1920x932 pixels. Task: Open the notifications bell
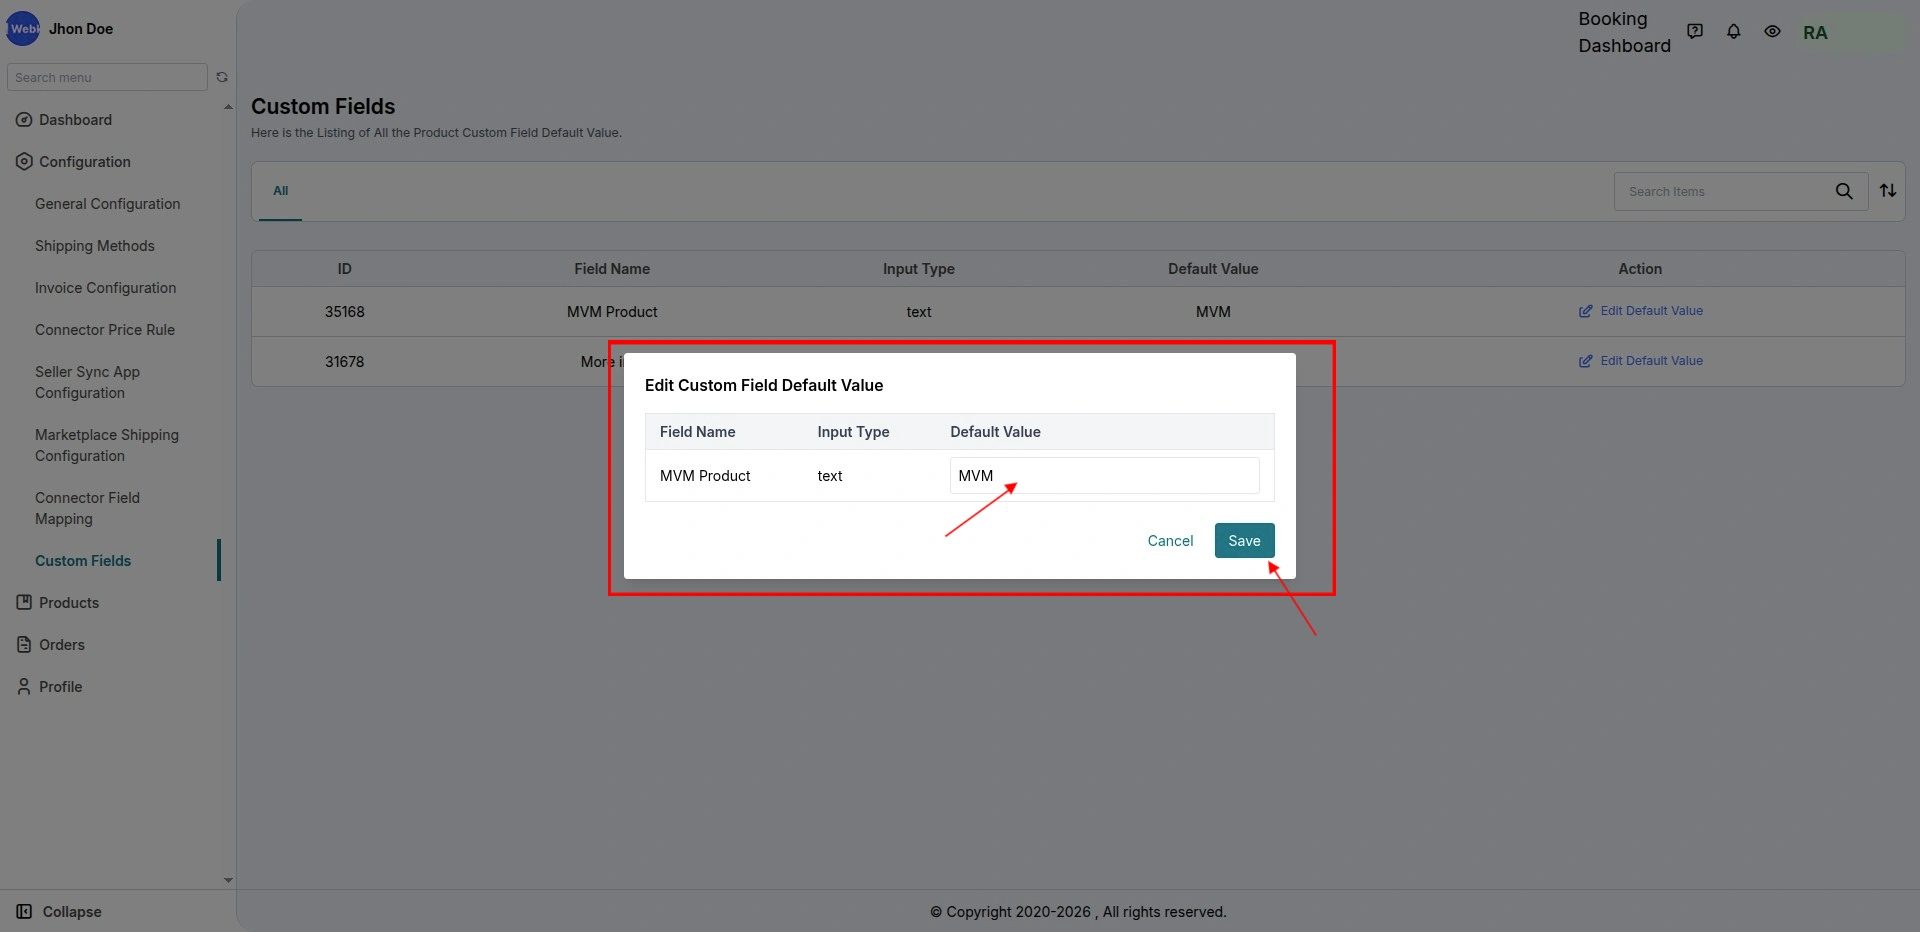coord(1734,32)
